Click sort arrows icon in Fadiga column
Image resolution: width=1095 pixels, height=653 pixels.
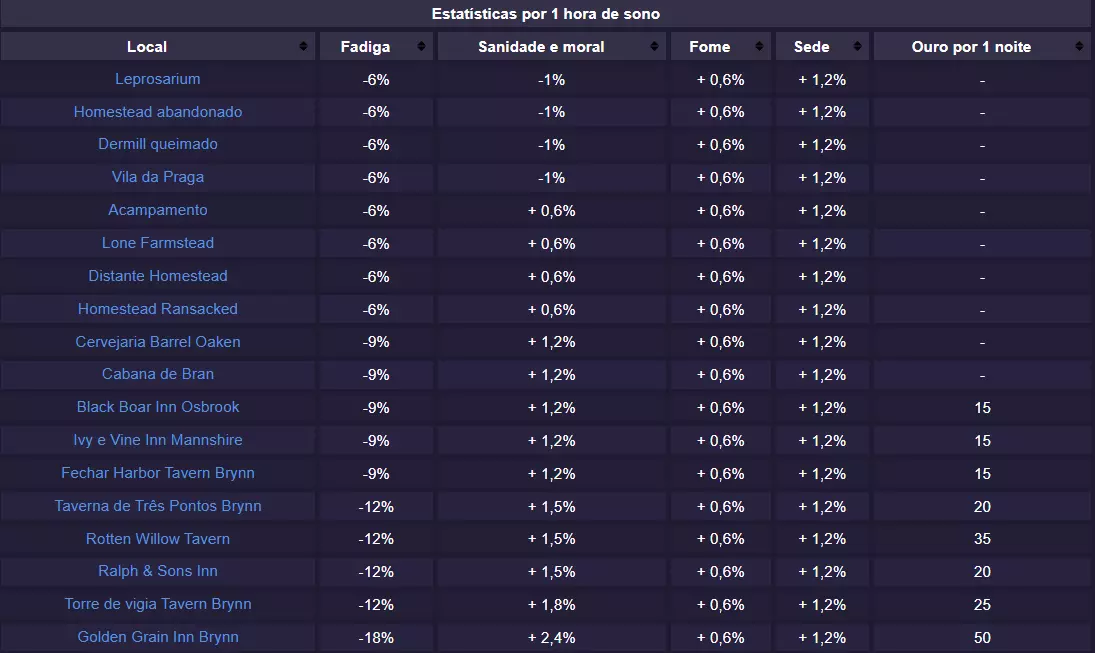(422, 47)
